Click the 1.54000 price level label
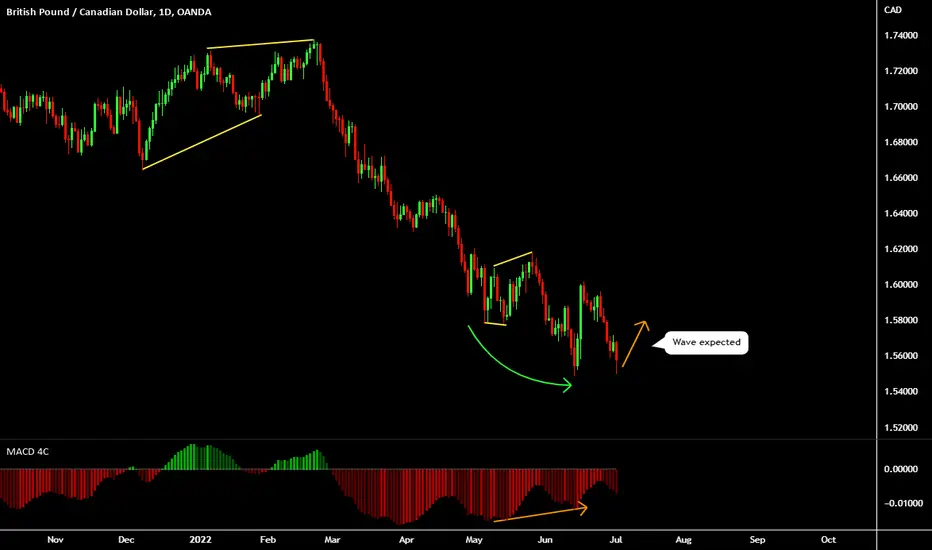Viewport: 932px width, 550px height. 900,392
